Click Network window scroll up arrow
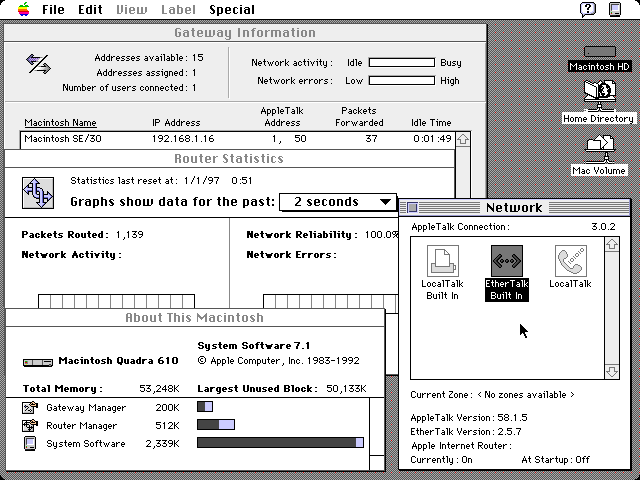Image resolution: width=640 pixels, height=480 pixels. pyautogui.click(x=611, y=244)
